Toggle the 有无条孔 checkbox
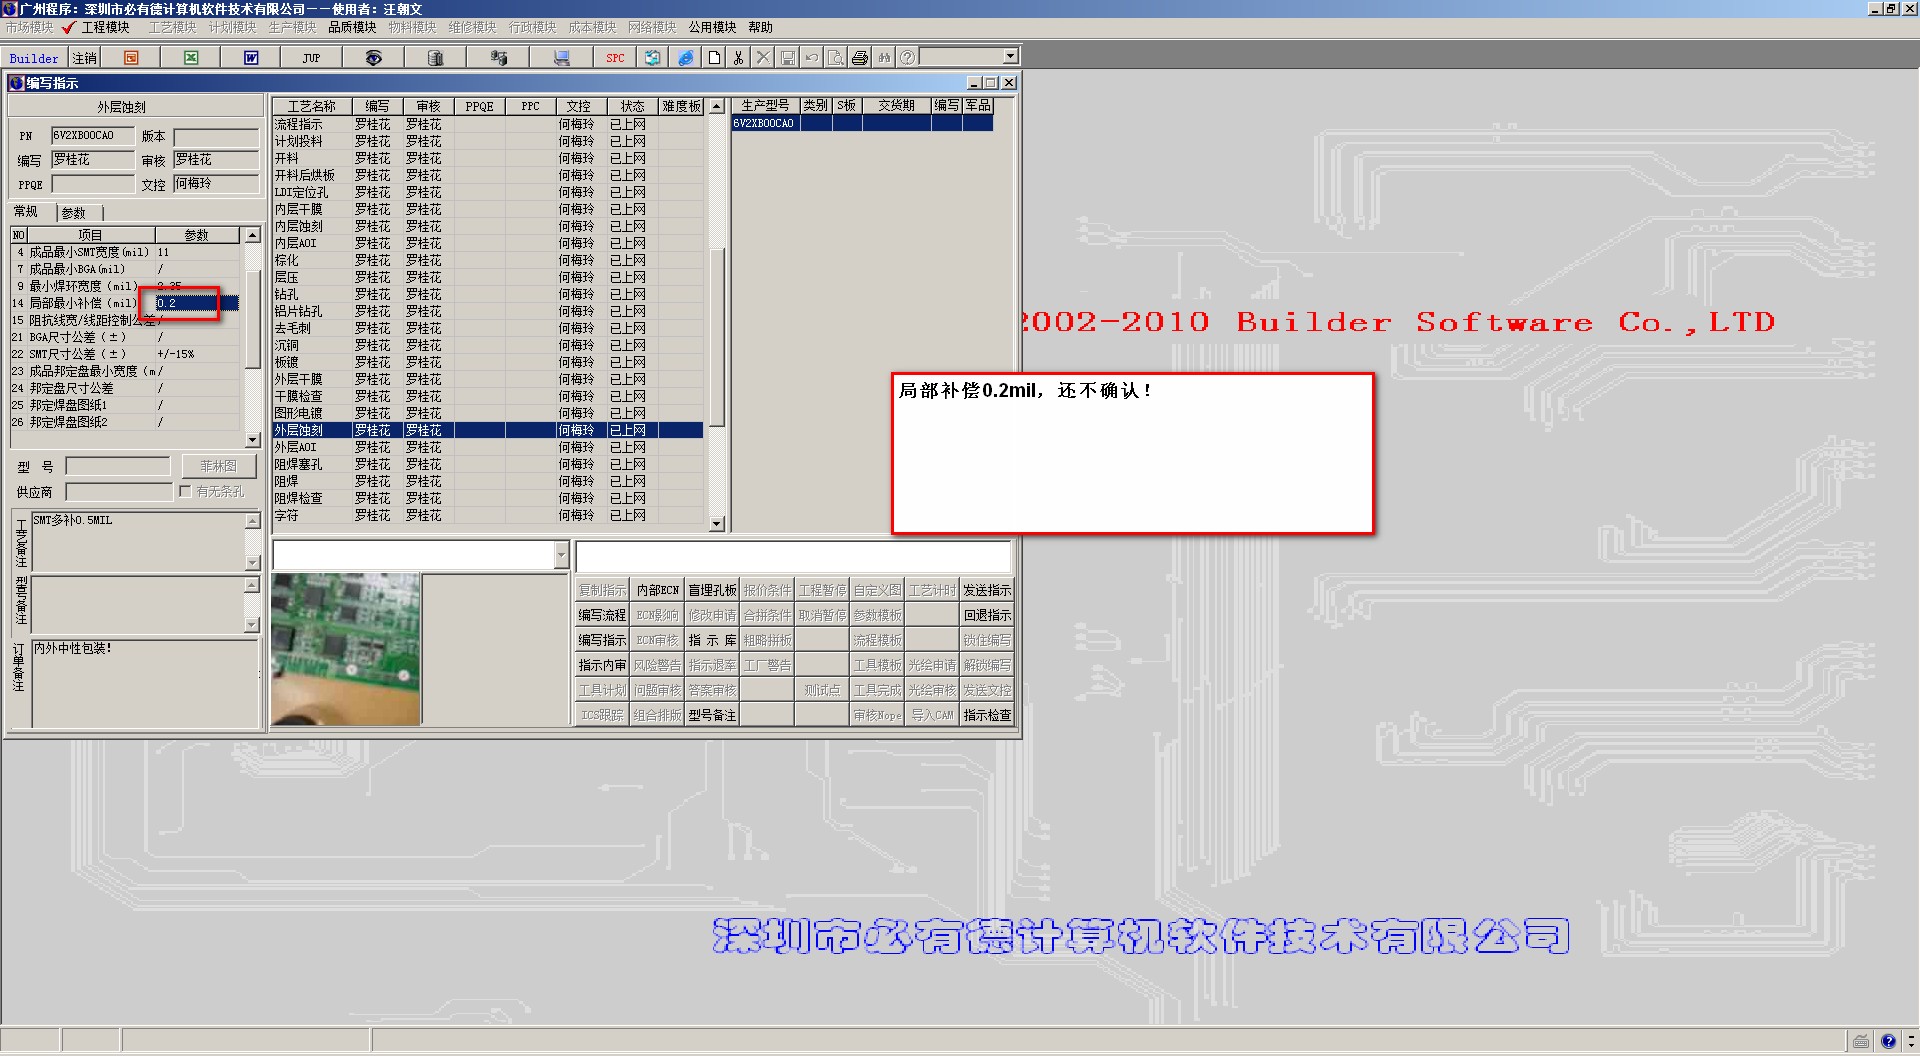Screen dimensions: 1920x1056 [185, 491]
